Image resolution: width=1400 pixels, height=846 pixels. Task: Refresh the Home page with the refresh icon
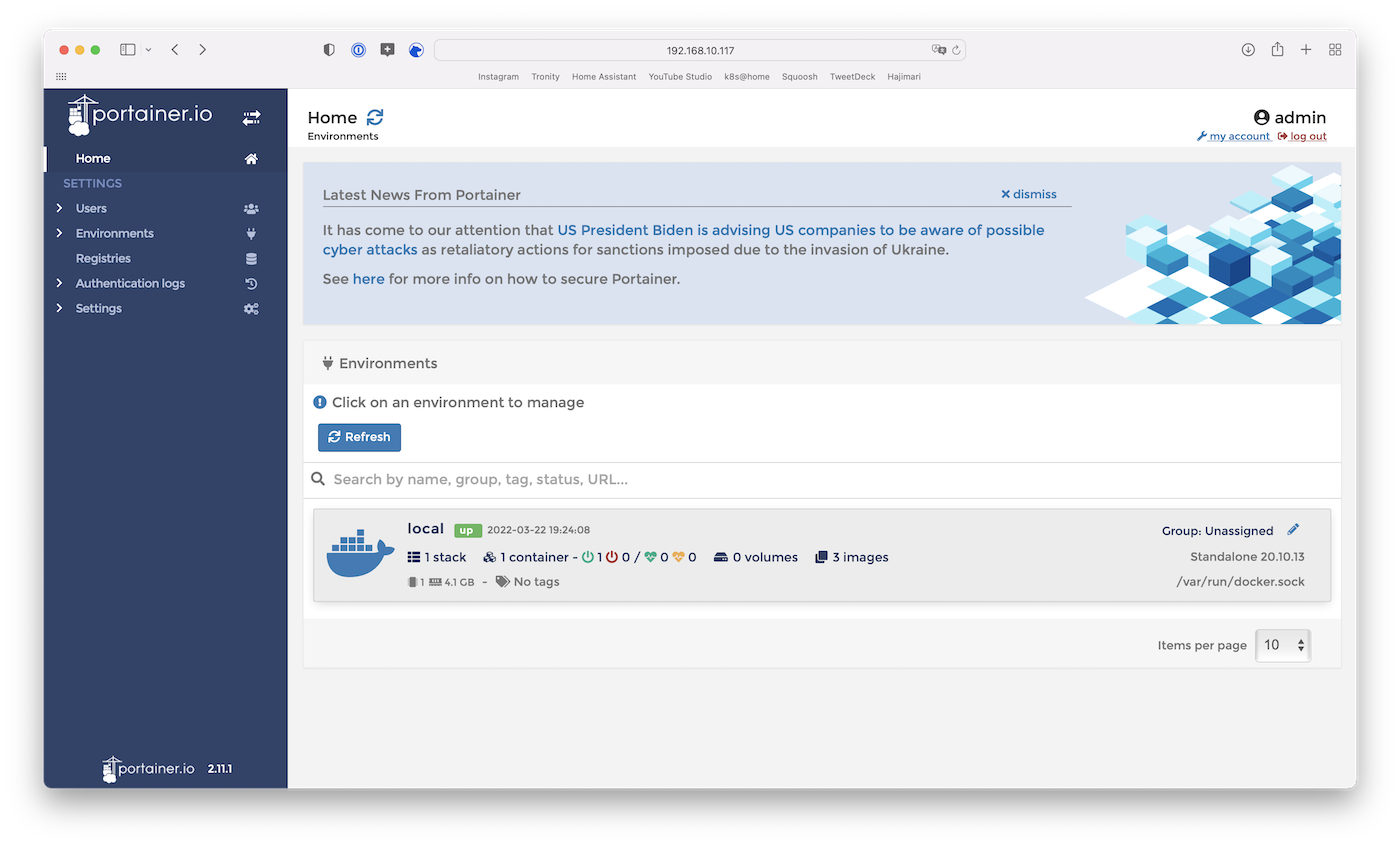click(374, 117)
